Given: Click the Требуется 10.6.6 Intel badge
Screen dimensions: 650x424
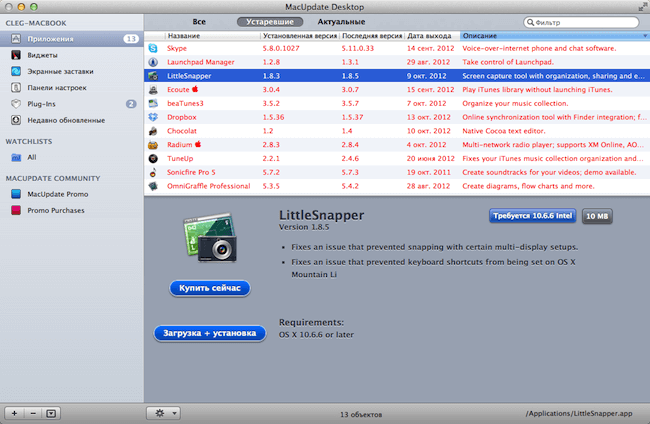Looking at the screenshot, I should 532,216.
